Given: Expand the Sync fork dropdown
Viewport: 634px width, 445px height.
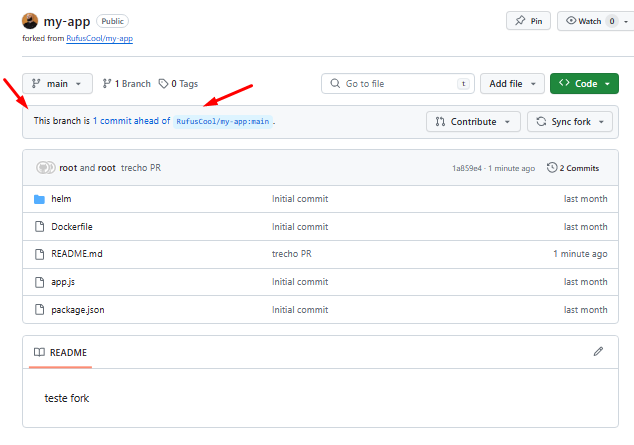Looking at the screenshot, I should 570,122.
